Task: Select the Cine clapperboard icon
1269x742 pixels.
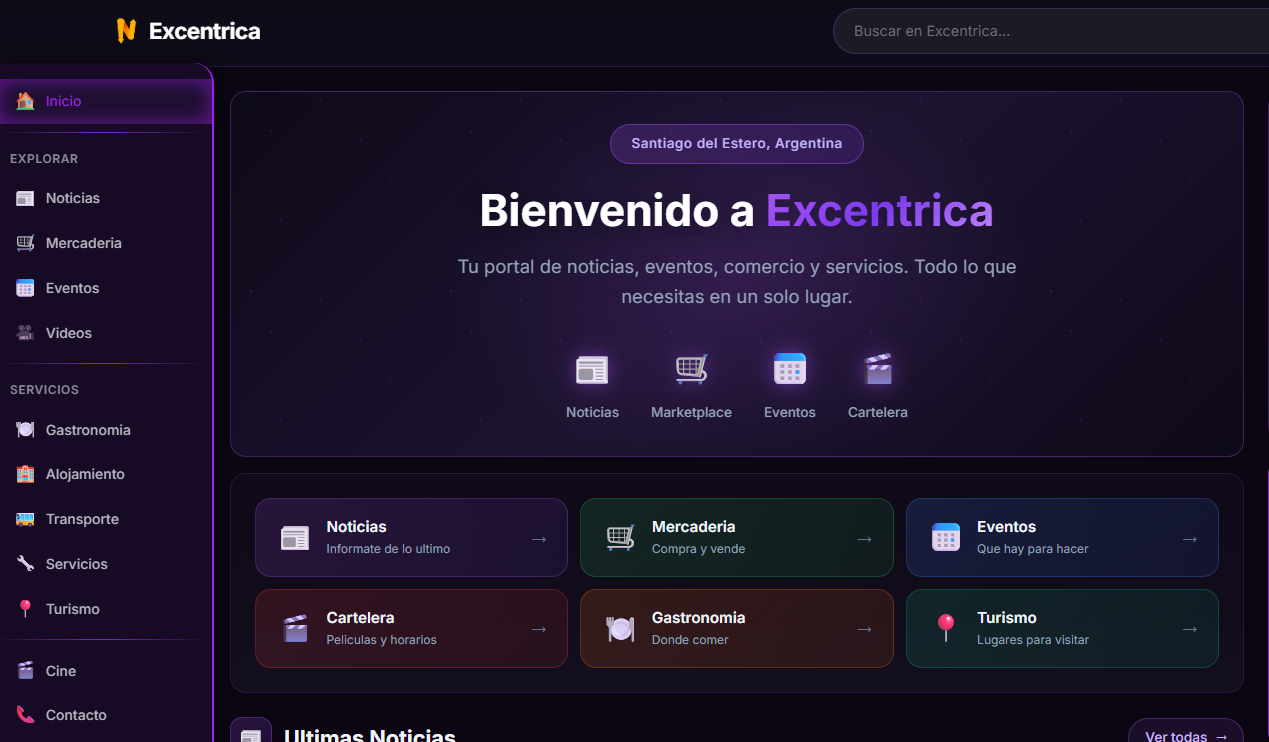Action: [24, 670]
